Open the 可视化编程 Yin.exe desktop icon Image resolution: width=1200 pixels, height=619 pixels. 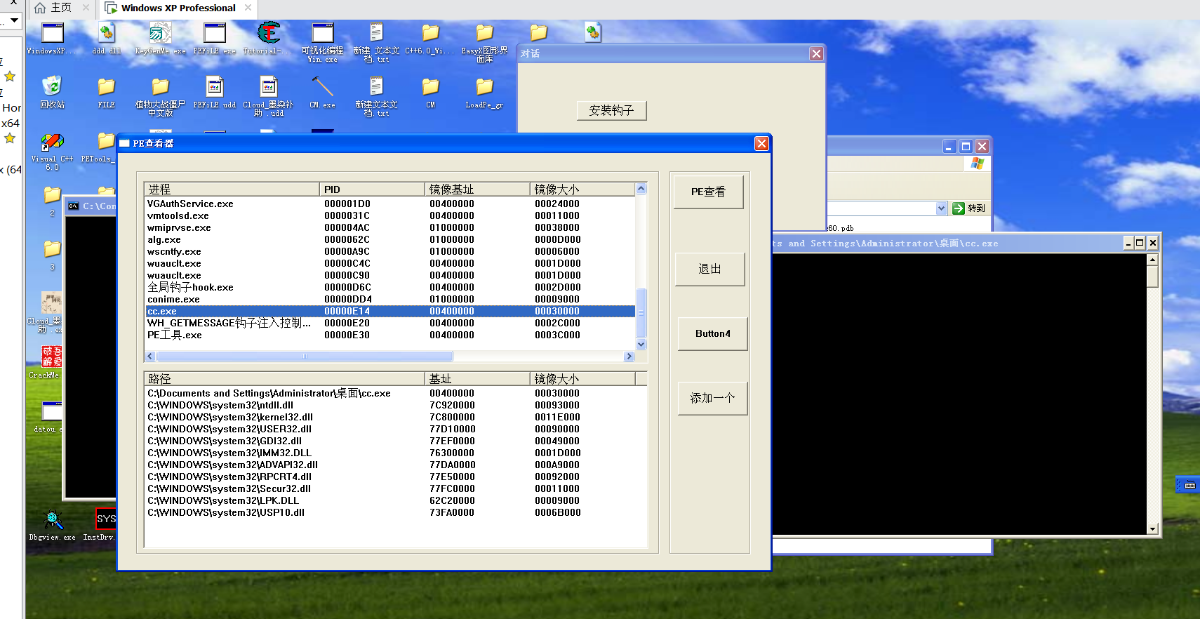coord(322,42)
